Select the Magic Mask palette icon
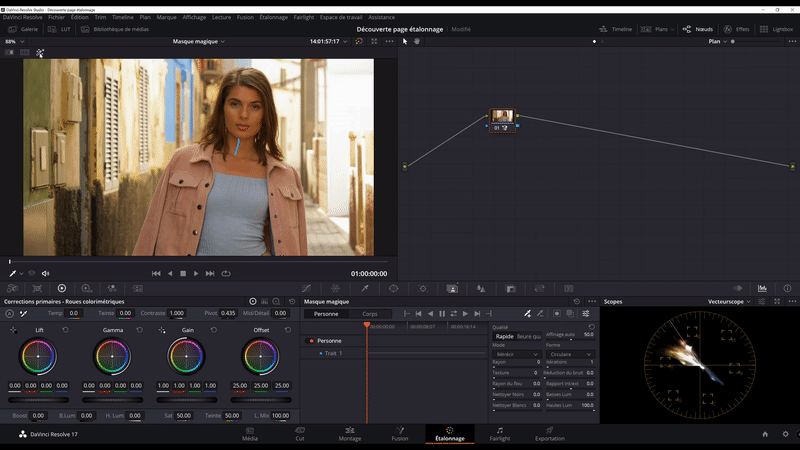800x450 pixels. tap(452, 288)
